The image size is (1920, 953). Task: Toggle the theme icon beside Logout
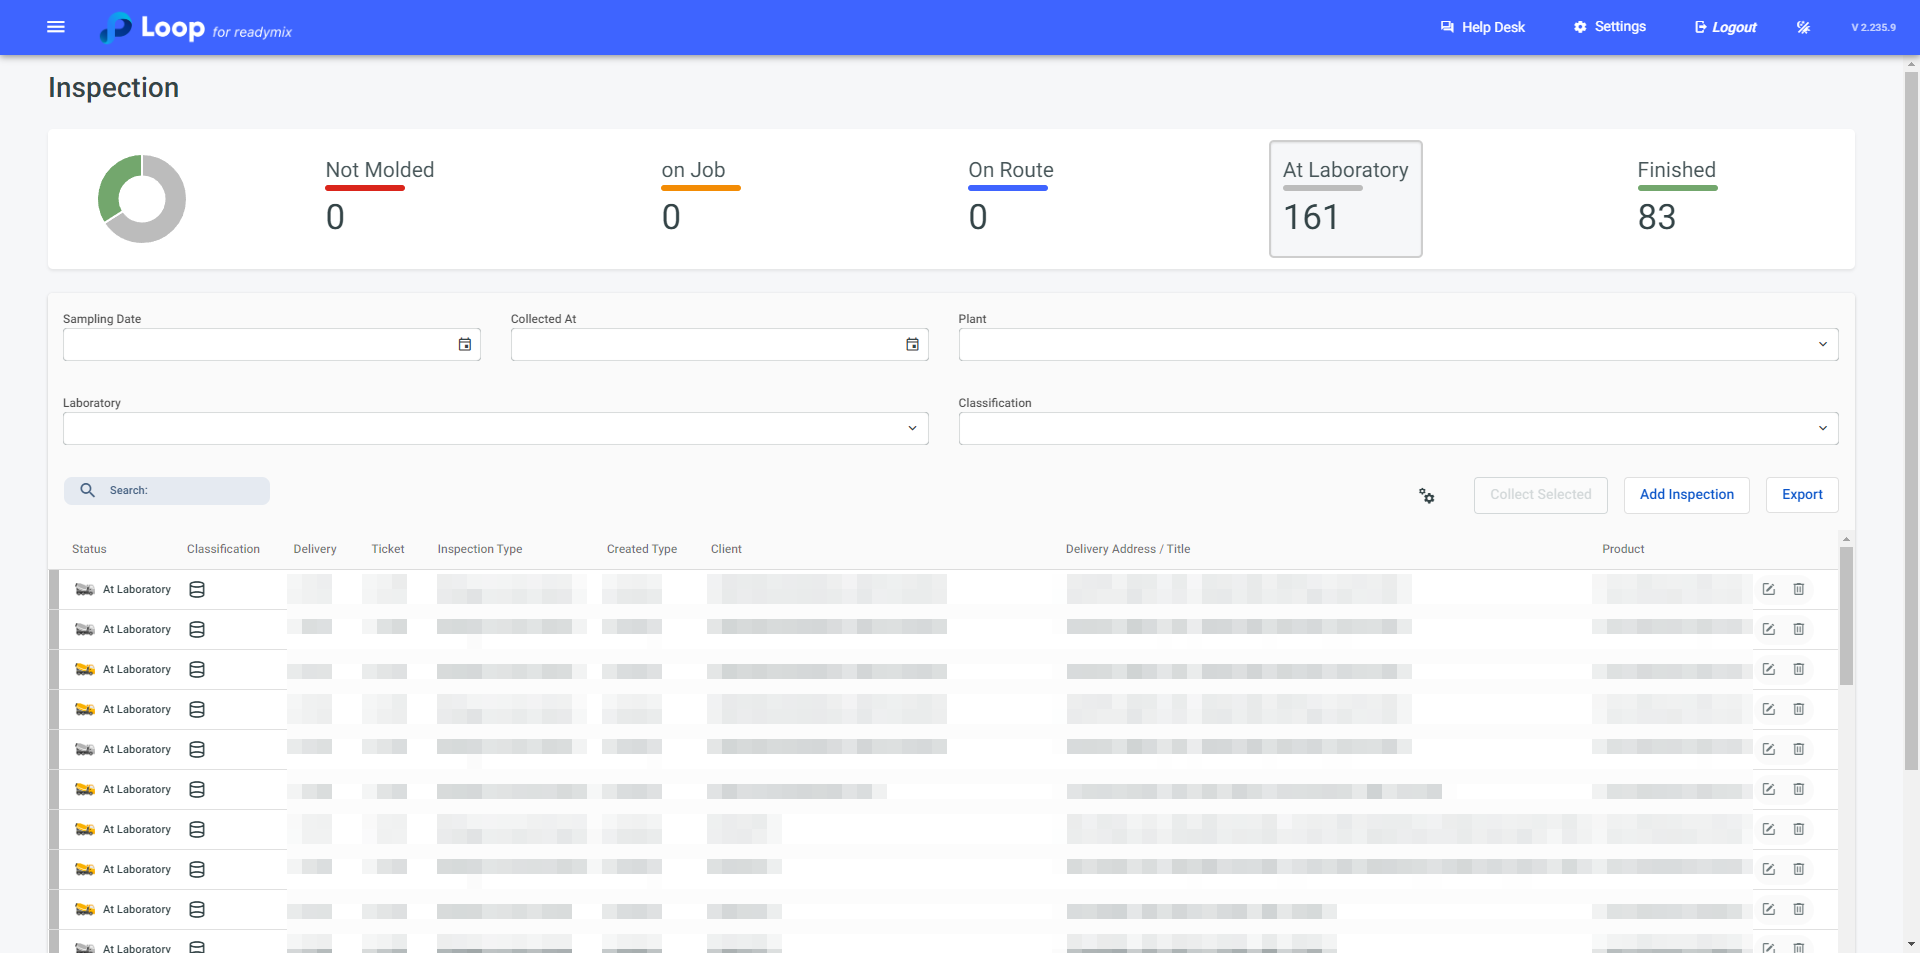pyautogui.click(x=1803, y=27)
